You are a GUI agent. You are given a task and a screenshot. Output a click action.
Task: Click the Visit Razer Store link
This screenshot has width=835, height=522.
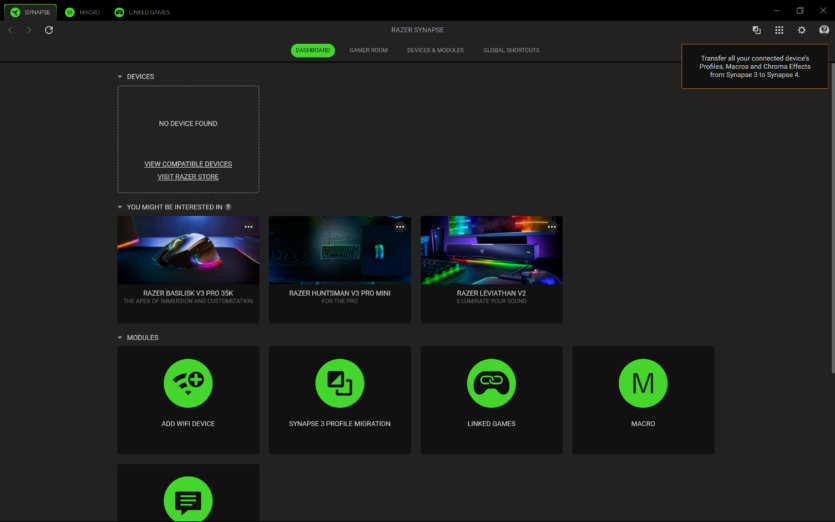[188, 177]
